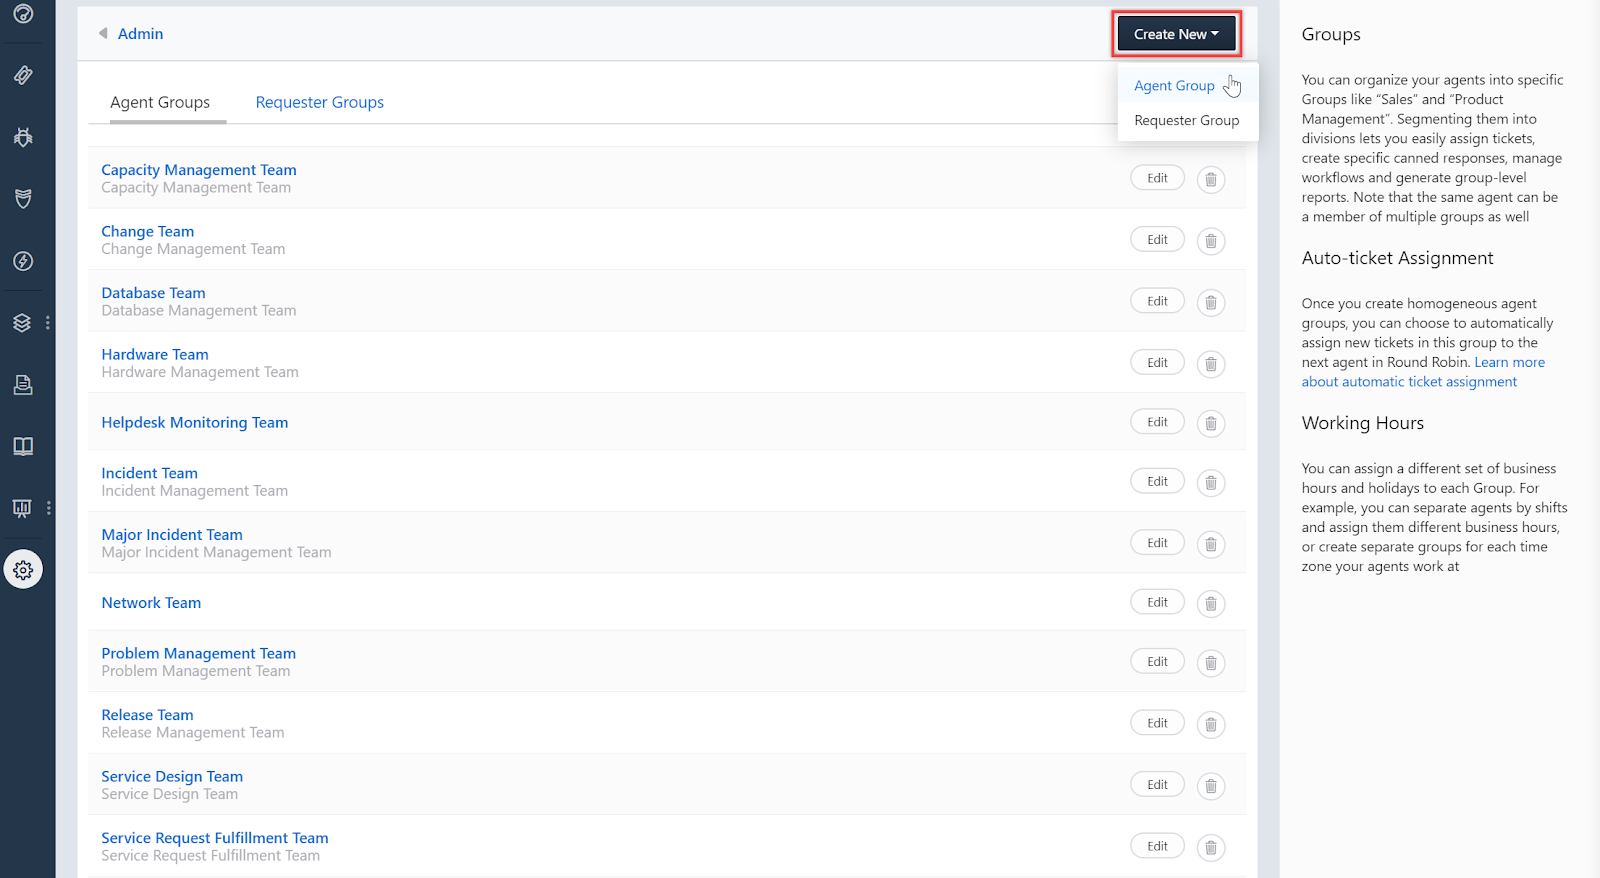Expand the assets sidebar more options dots
The image size is (1600, 878).
coord(48,323)
